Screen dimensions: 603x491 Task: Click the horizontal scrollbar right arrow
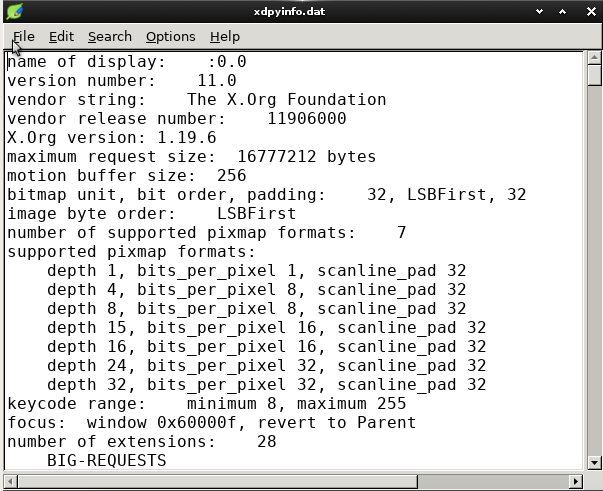576,481
